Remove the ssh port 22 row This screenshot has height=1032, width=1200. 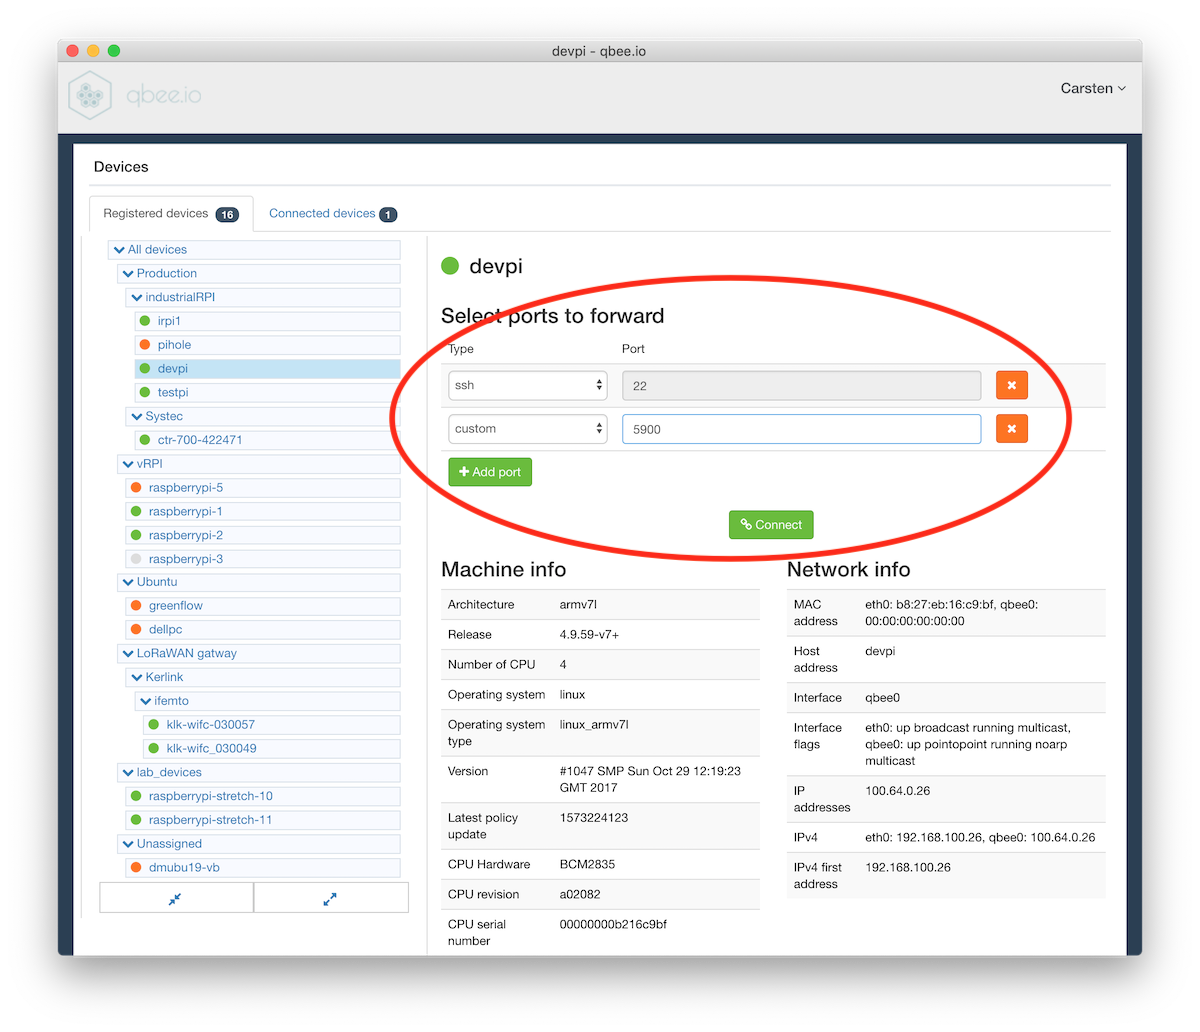[x=1011, y=385]
